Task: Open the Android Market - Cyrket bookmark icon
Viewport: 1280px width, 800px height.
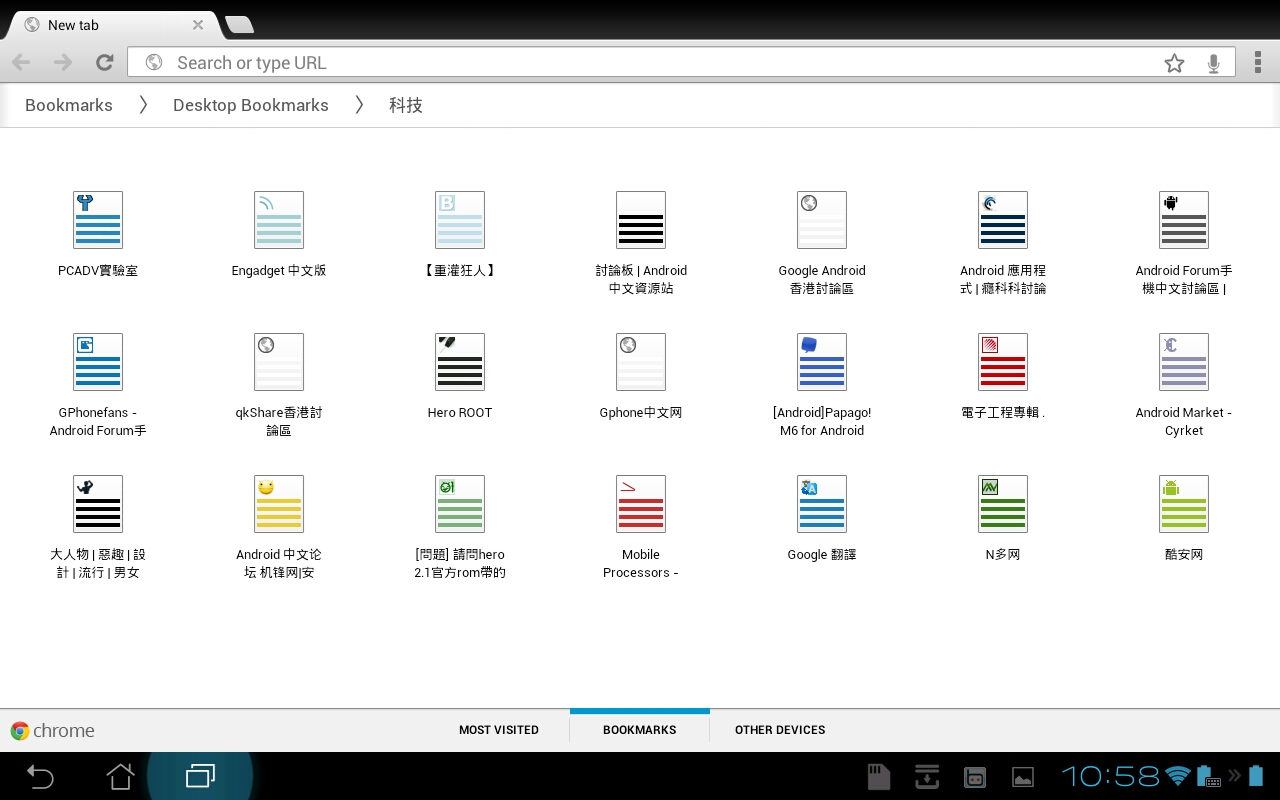Action: (x=1184, y=362)
